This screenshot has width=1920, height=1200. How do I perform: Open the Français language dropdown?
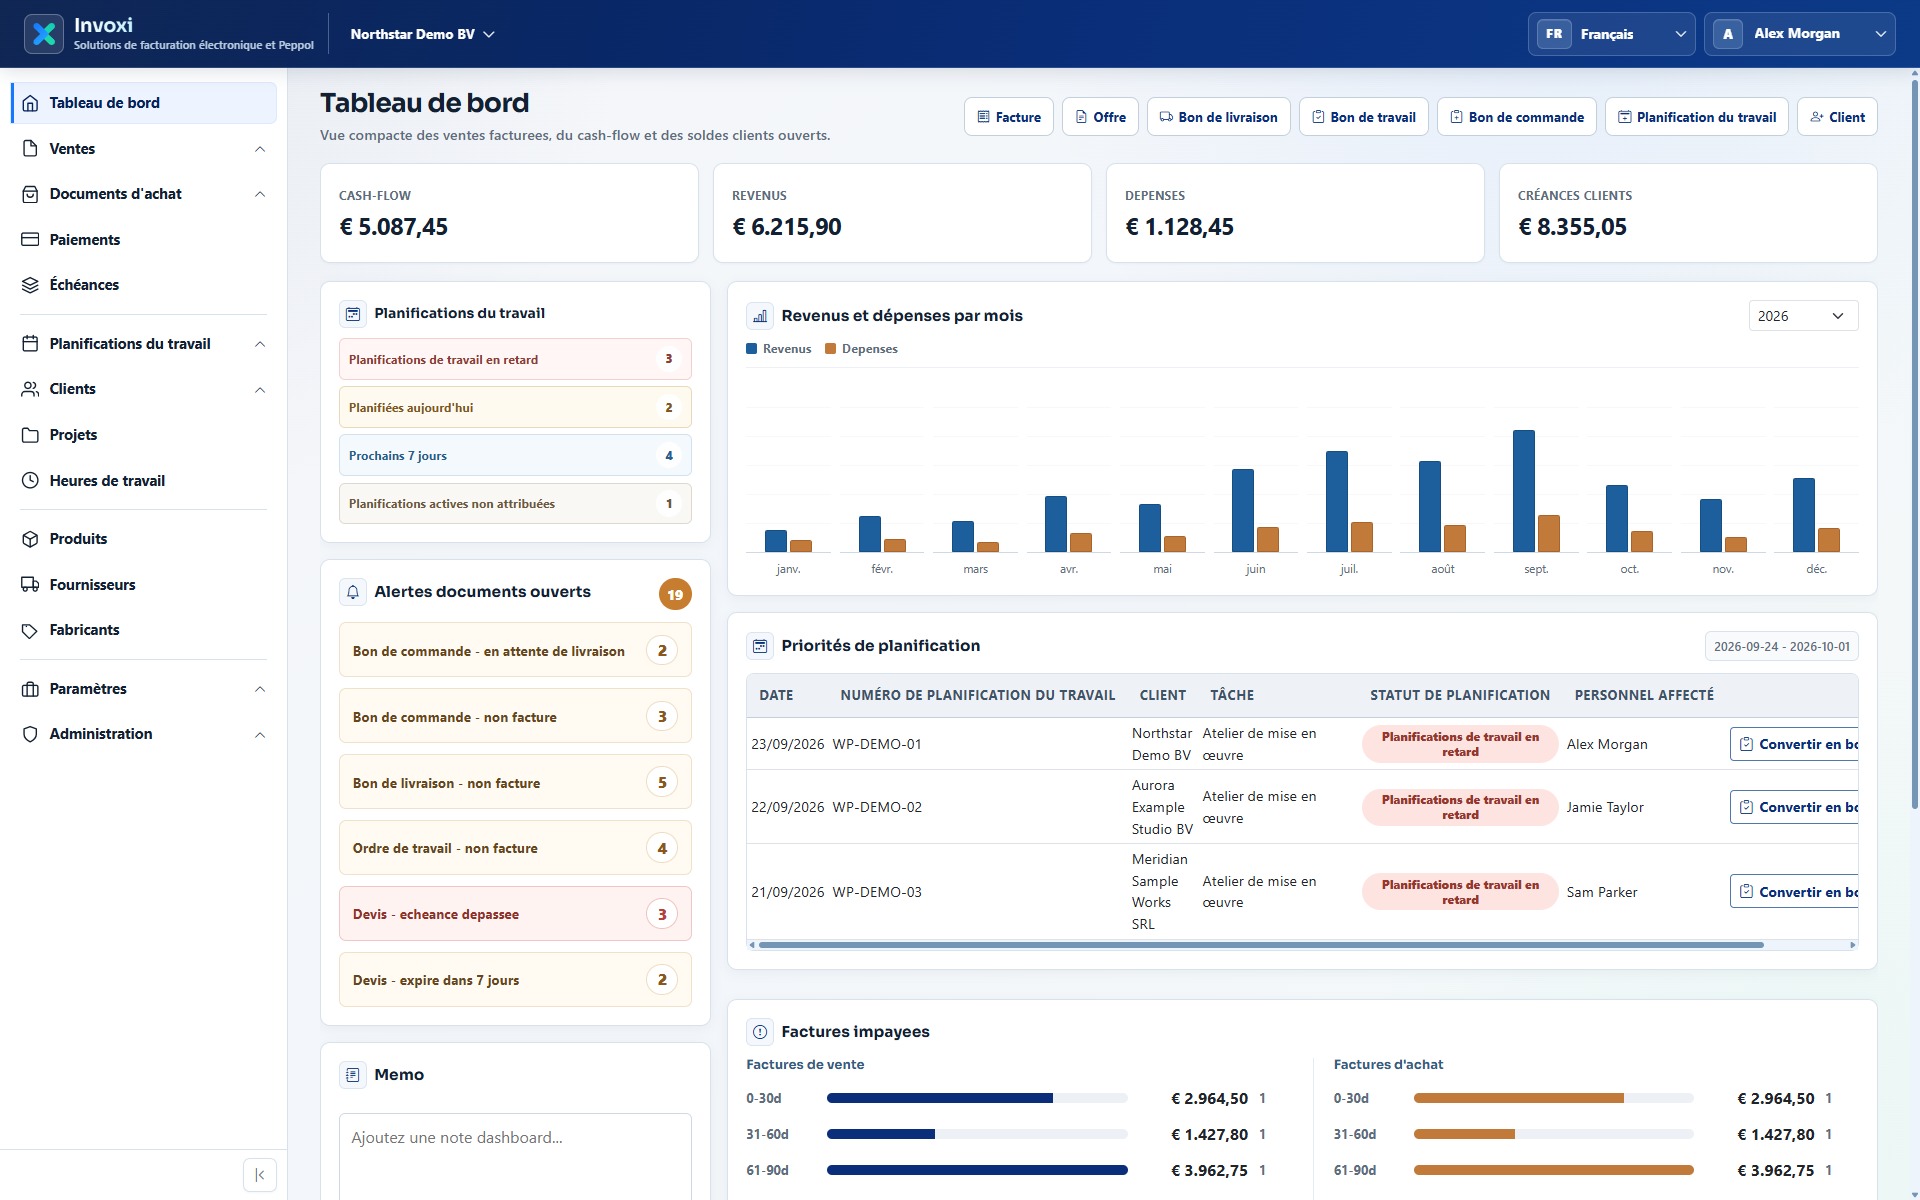(x=1611, y=34)
